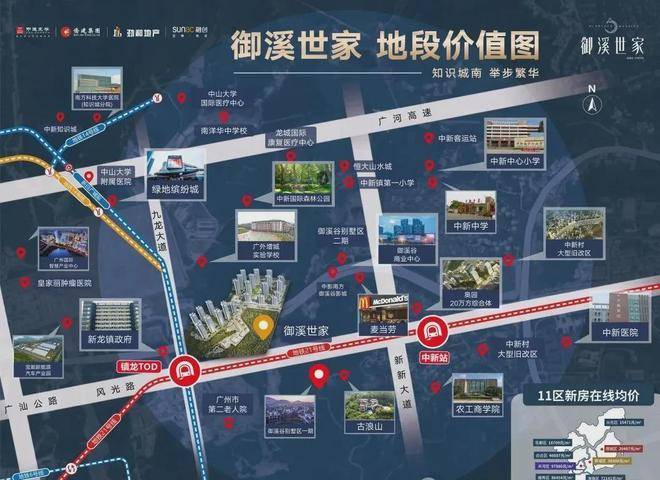Click the red 中新站 station label
The width and height of the screenshot is (660, 480).
point(434,358)
